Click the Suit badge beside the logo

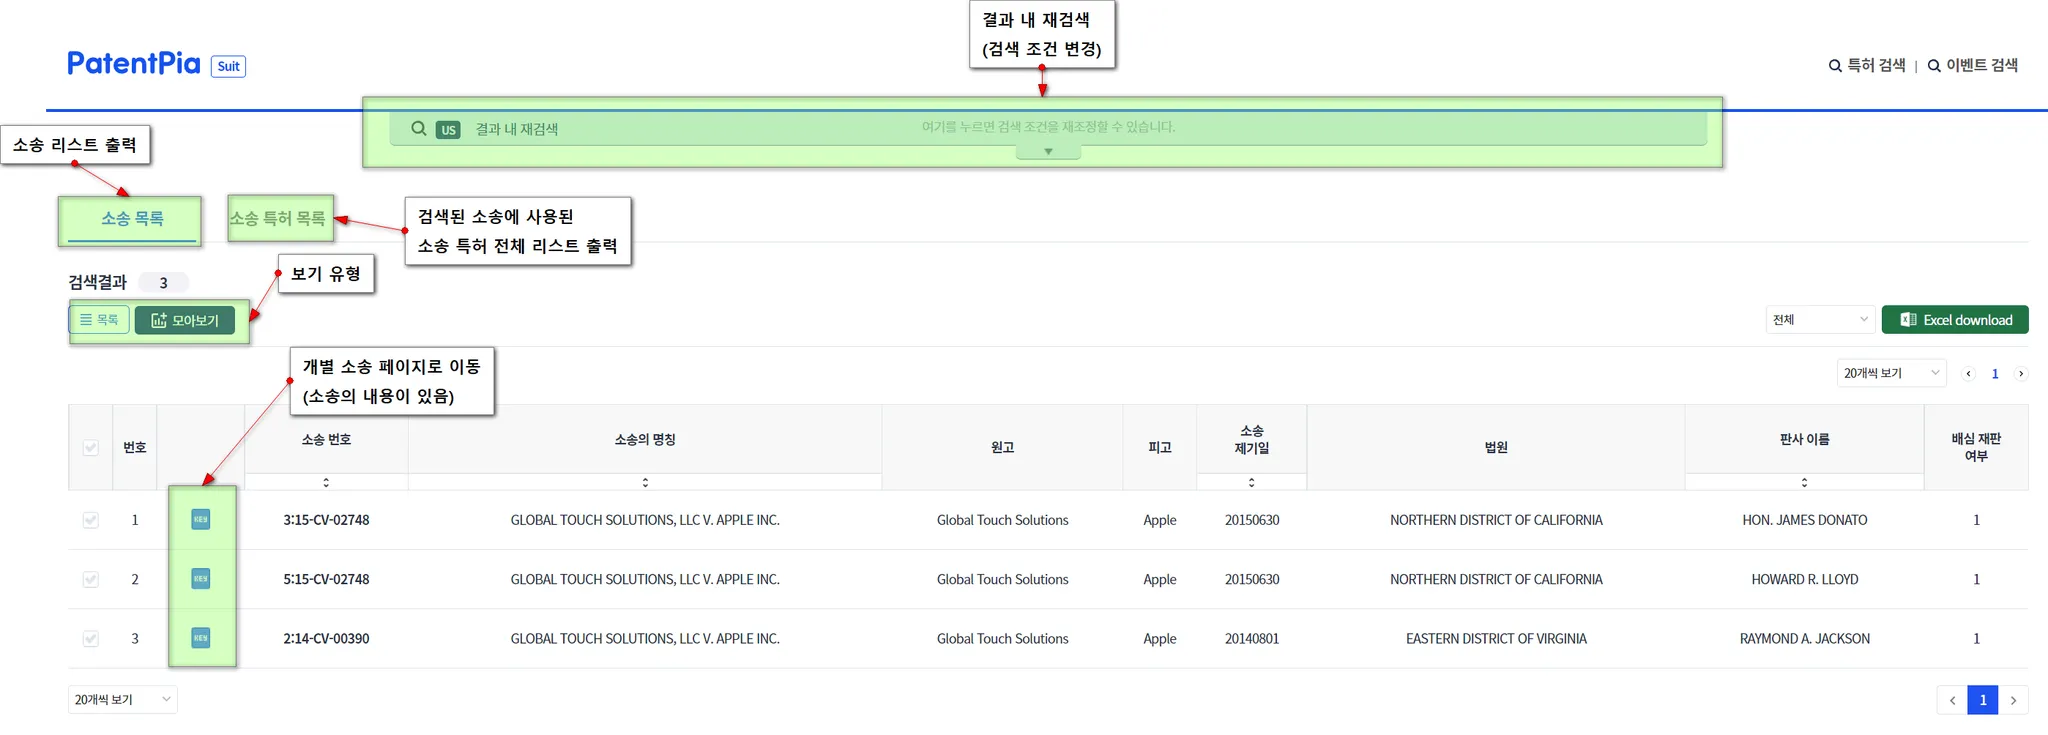(228, 66)
